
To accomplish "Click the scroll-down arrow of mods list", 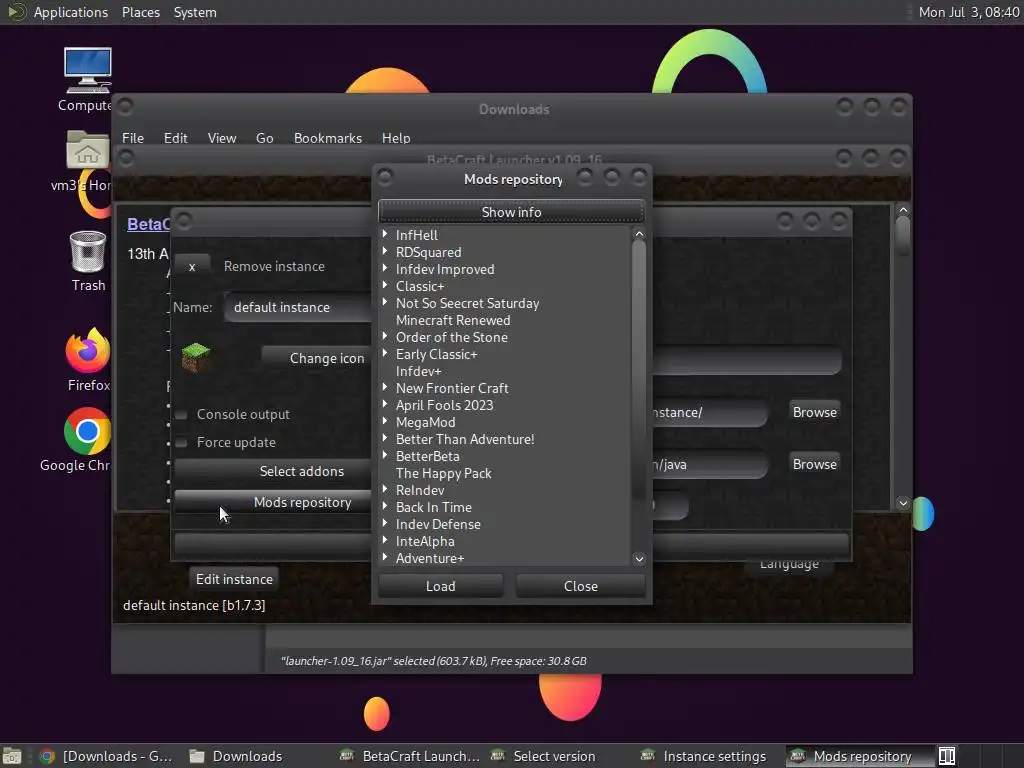I will tap(639, 558).
